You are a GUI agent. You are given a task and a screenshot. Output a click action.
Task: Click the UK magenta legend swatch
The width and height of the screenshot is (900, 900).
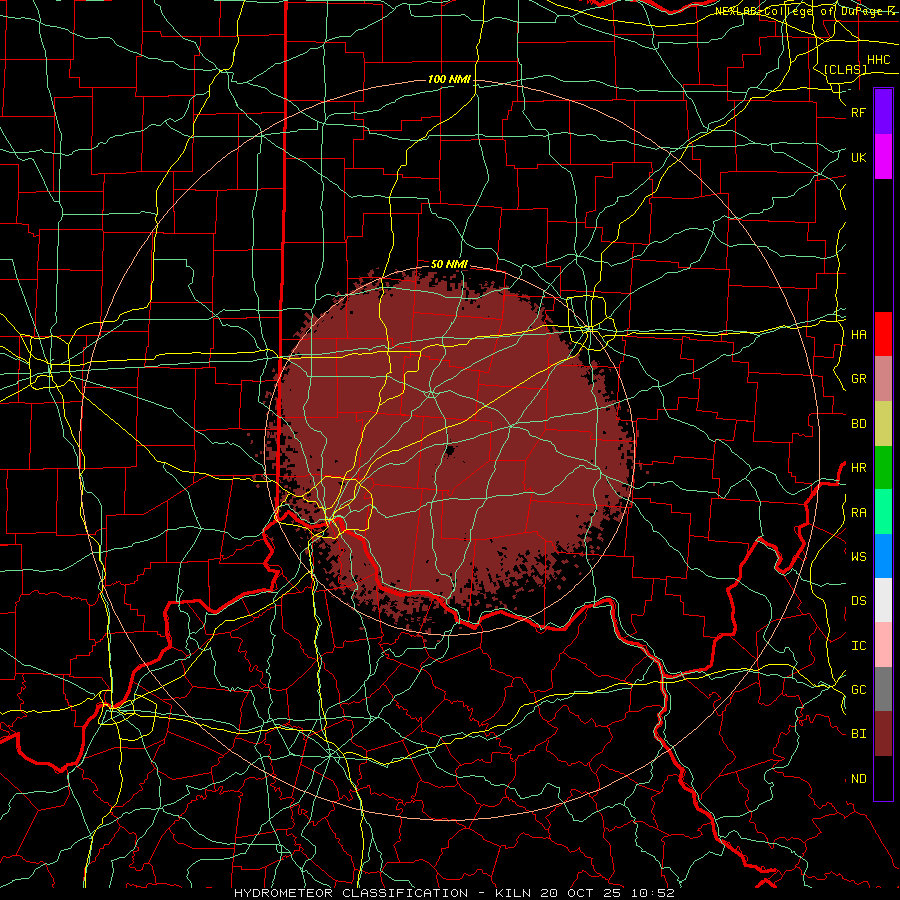point(883,157)
